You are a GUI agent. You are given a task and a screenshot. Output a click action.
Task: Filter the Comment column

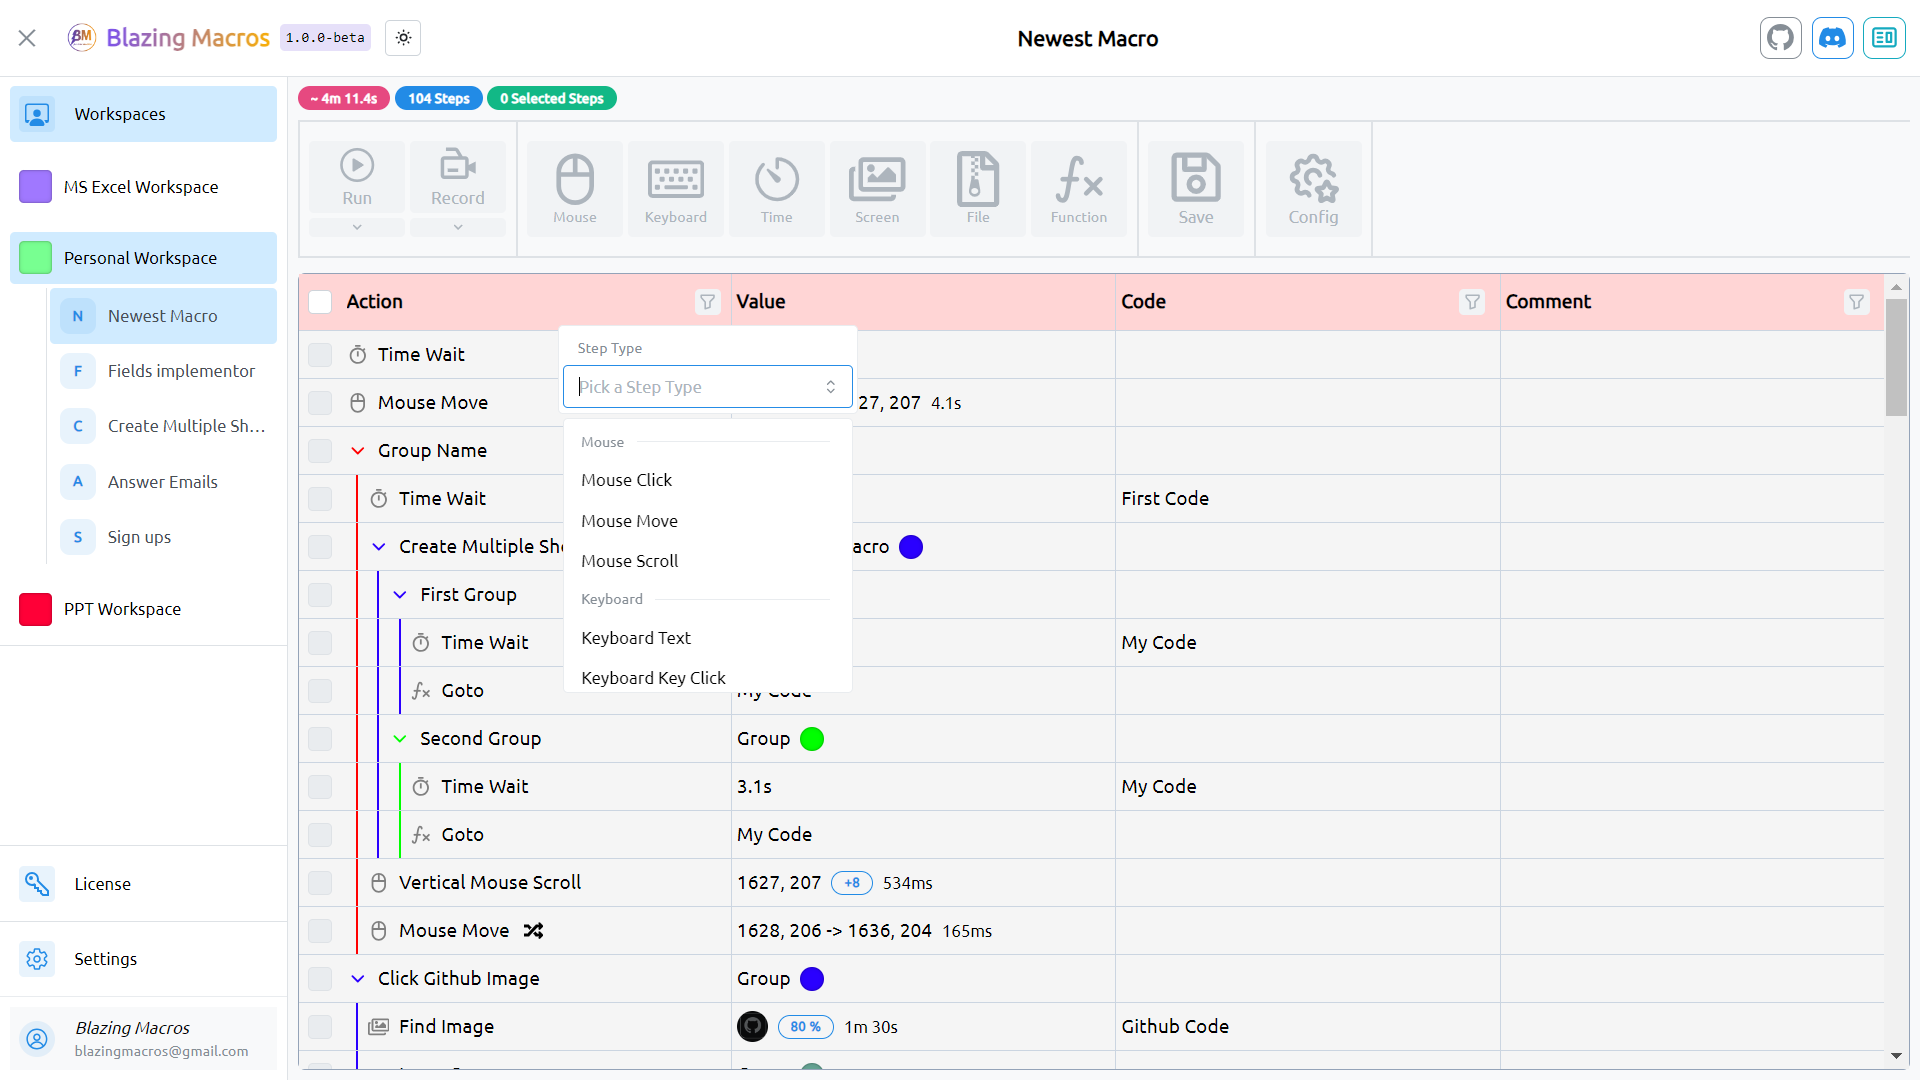(x=1856, y=302)
